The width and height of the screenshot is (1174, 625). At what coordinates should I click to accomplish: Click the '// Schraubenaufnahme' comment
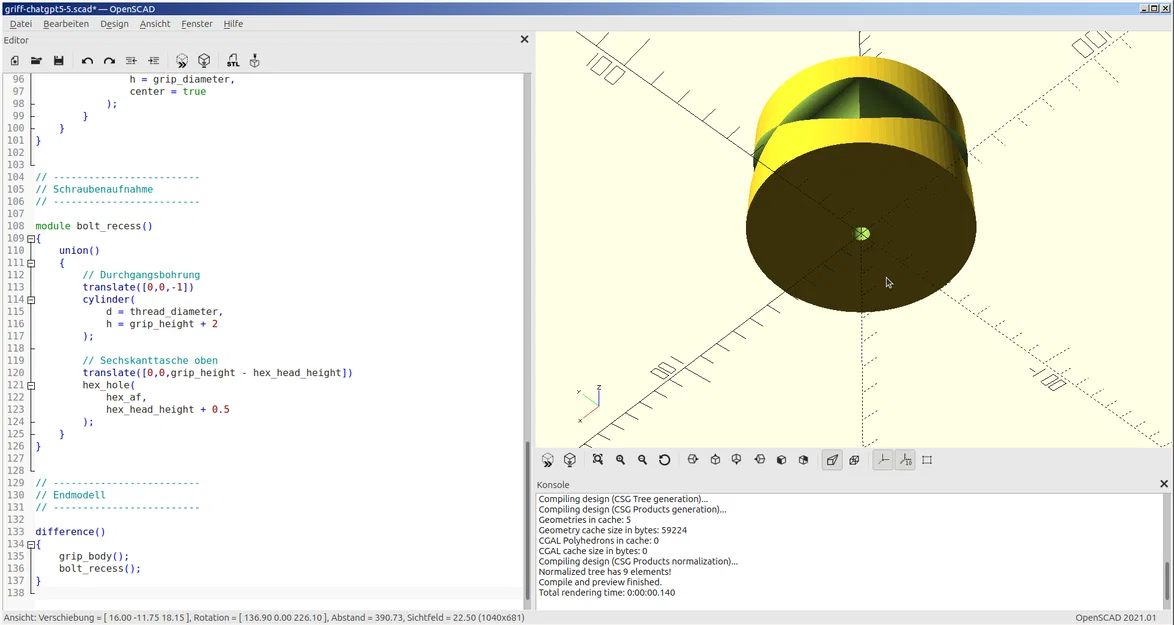click(94, 189)
